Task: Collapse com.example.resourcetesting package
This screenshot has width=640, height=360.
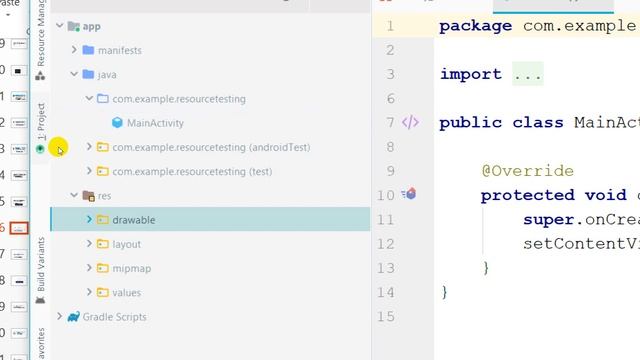Action: pos(89,98)
